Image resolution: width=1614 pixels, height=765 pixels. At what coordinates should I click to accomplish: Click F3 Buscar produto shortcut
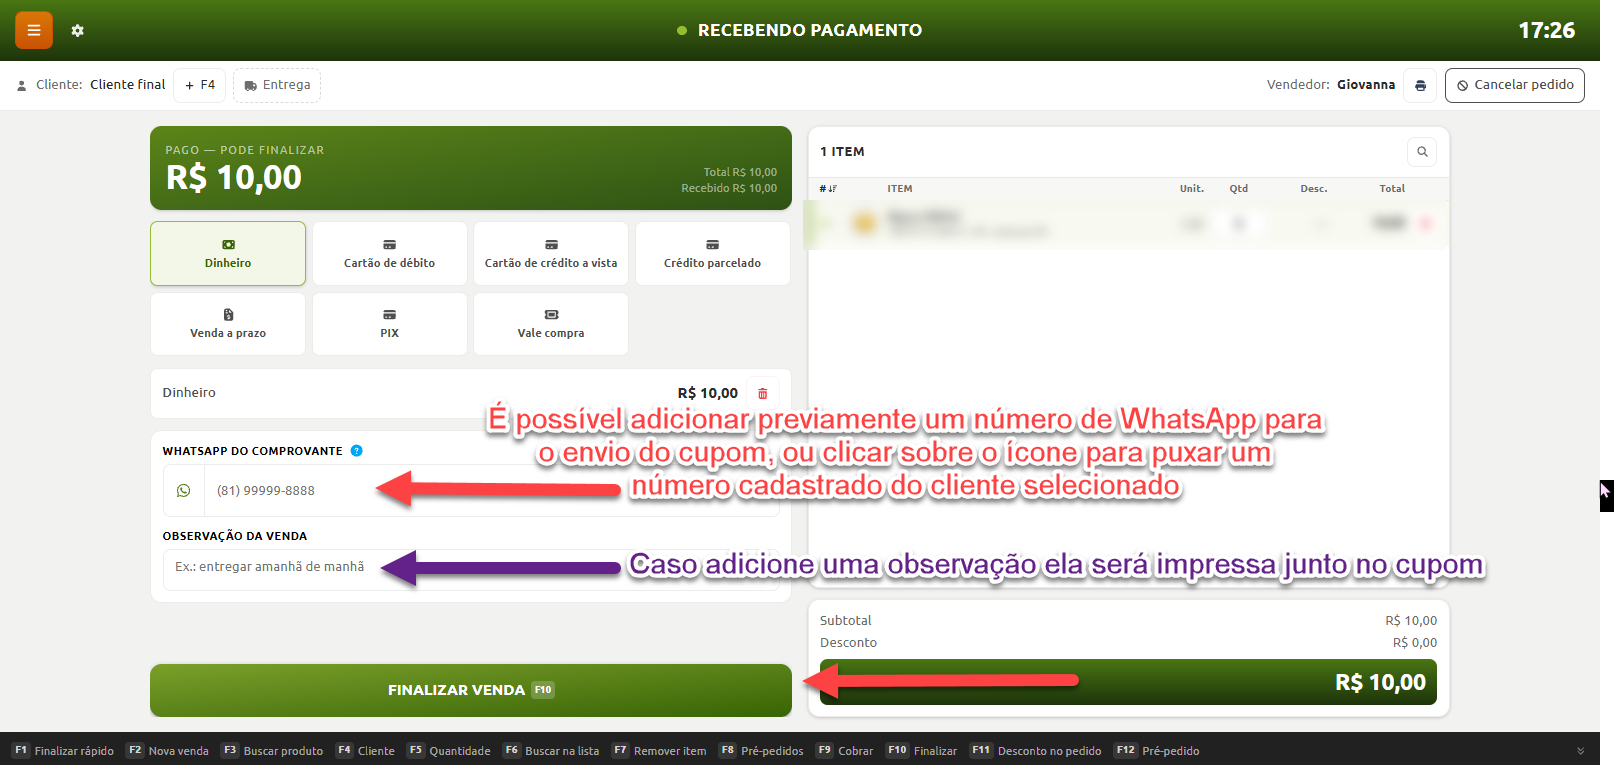272,751
